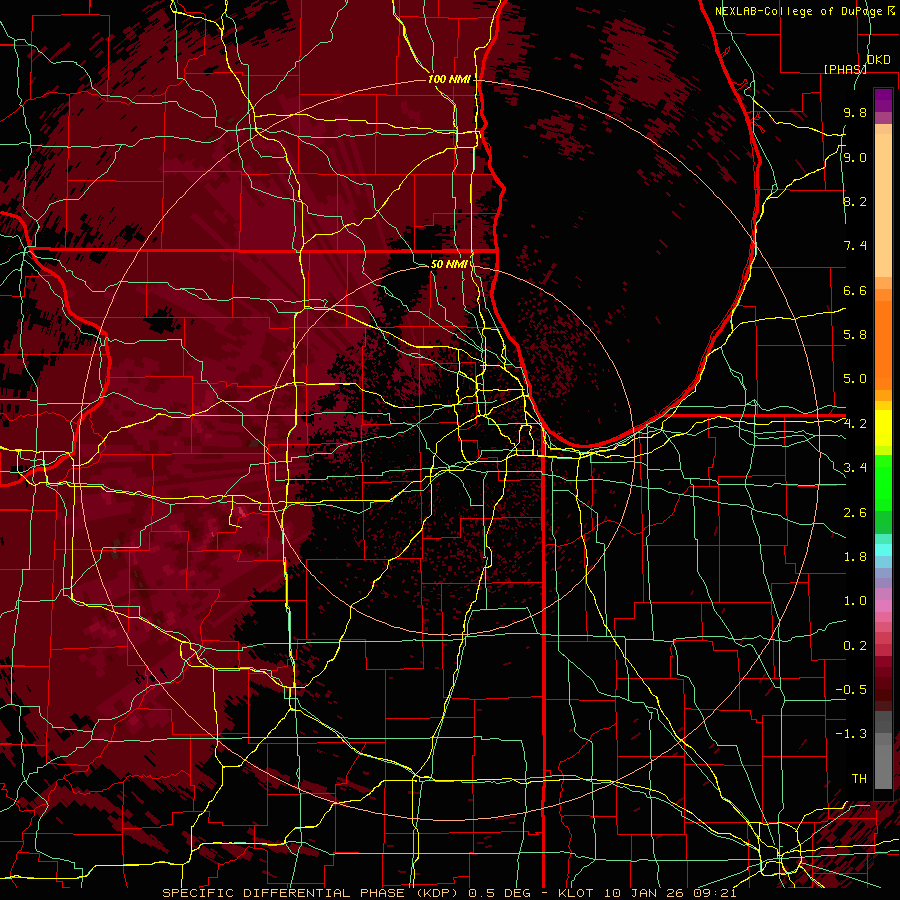900x900 pixels.
Task: Click the 4.2 scale value
Action: (855, 424)
